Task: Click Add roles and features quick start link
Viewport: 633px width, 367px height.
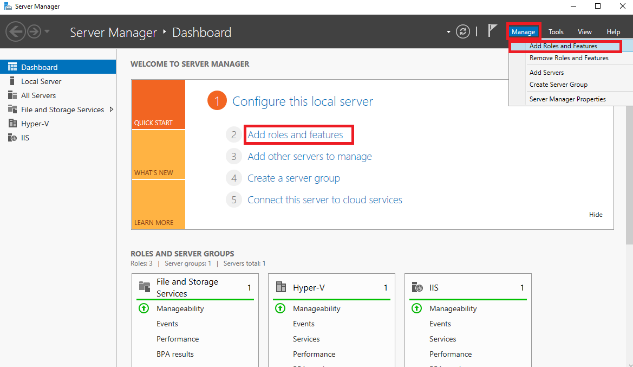Action: (x=295, y=134)
